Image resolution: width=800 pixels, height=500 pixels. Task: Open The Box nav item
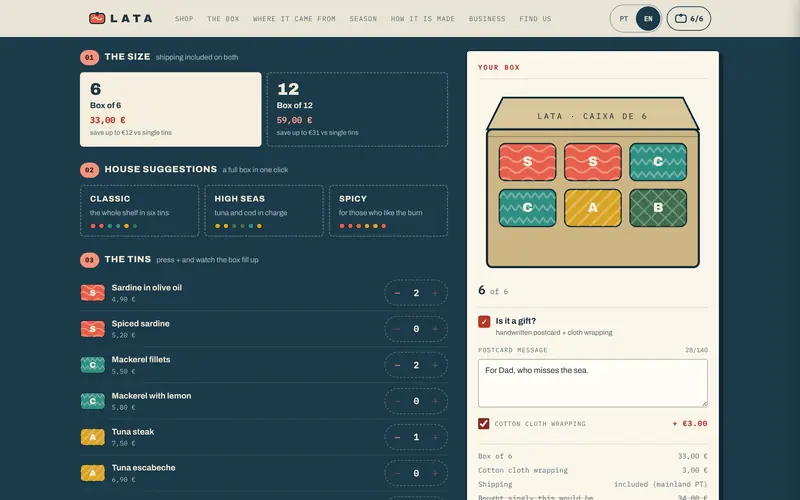(x=223, y=19)
